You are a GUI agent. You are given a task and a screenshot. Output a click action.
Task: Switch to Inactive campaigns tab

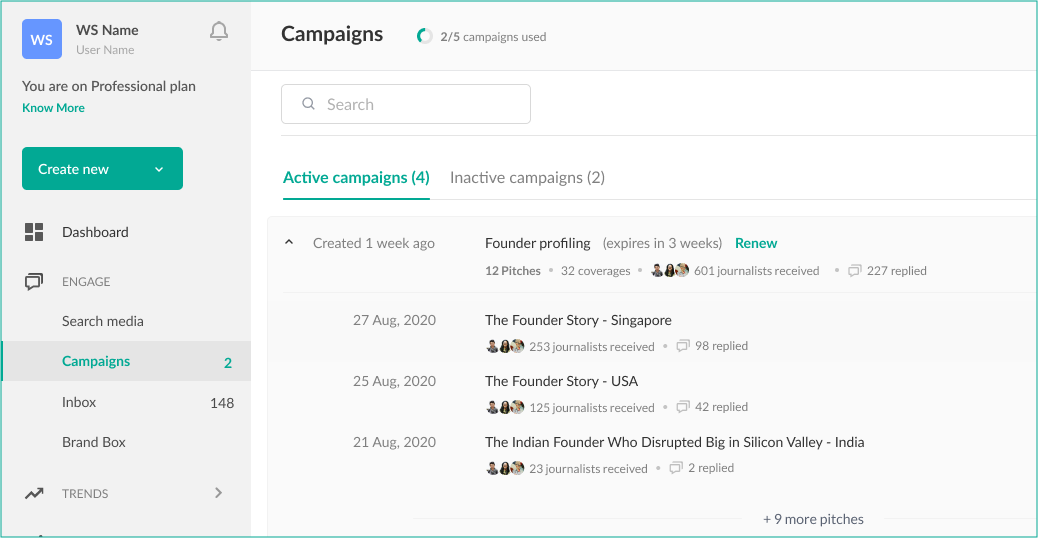[528, 177]
